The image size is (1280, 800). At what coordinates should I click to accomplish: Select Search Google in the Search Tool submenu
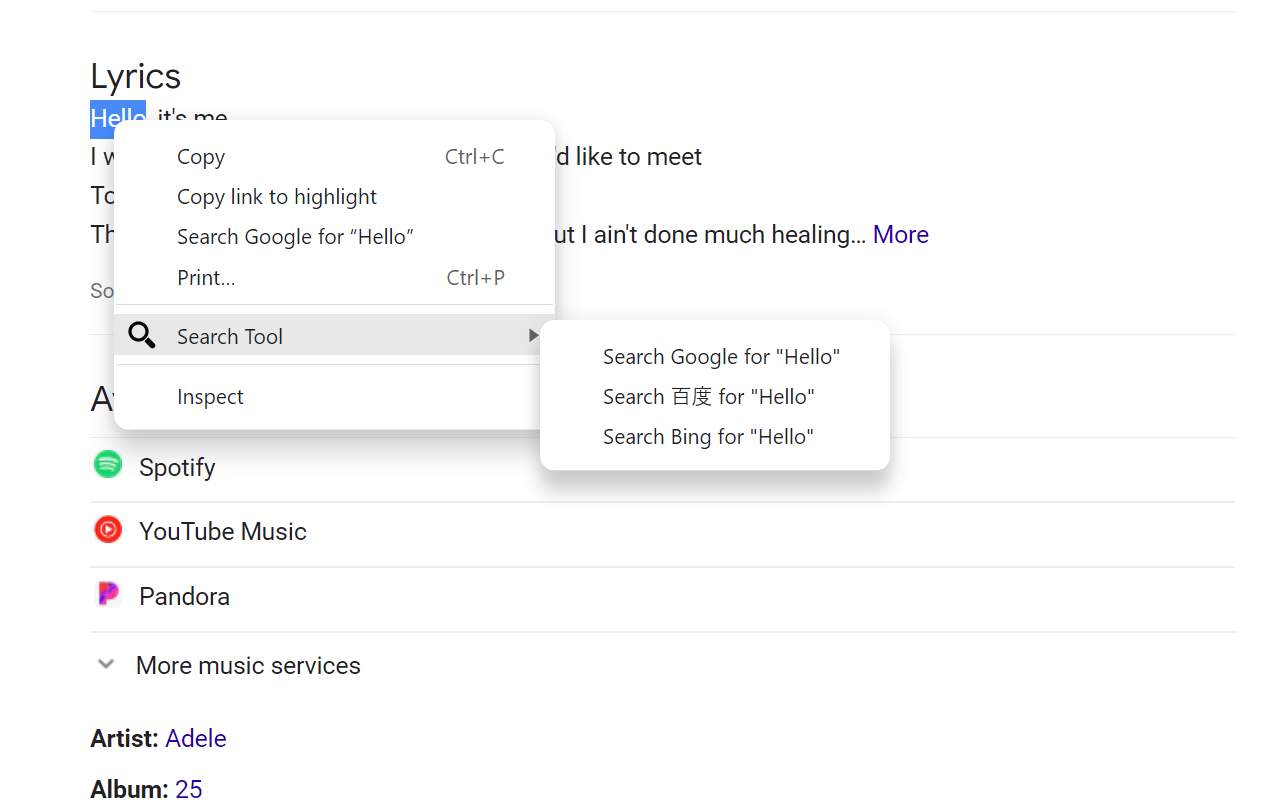(721, 357)
